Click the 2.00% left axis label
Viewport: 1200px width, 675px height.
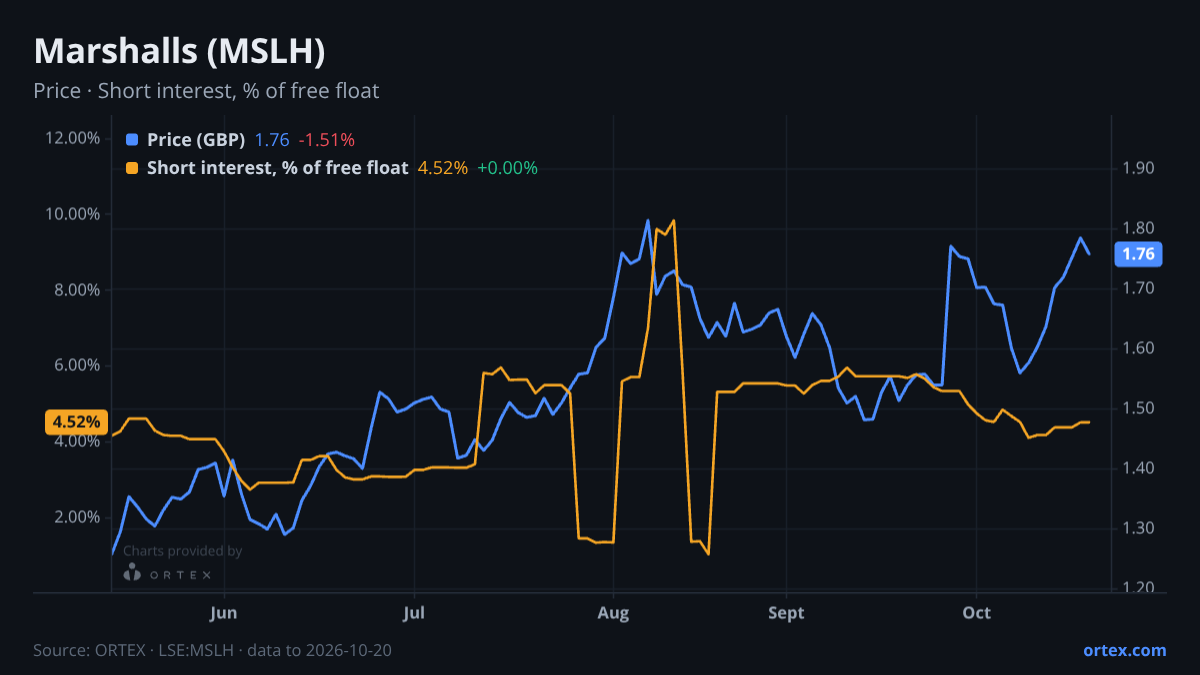tap(76, 517)
